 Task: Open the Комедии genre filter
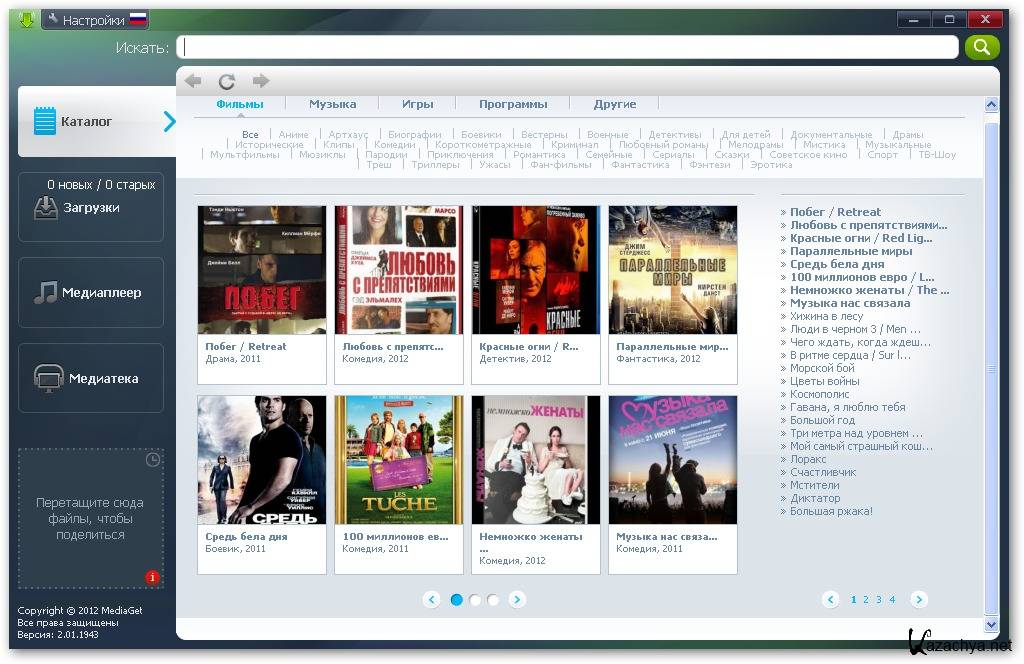point(394,145)
